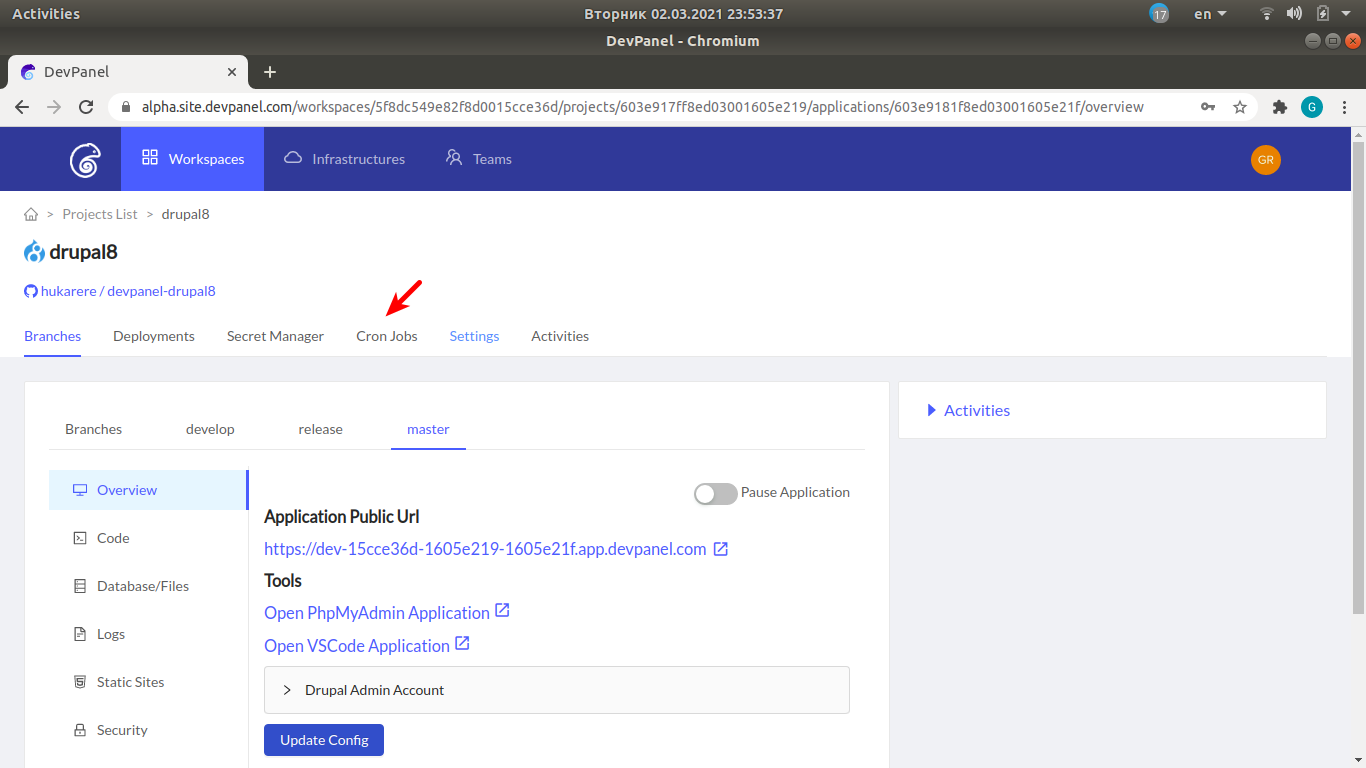The width and height of the screenshot is (1366, 768).
Task: Open VSCode Application link
Action: pyautogui.click(x=357, y=645)
